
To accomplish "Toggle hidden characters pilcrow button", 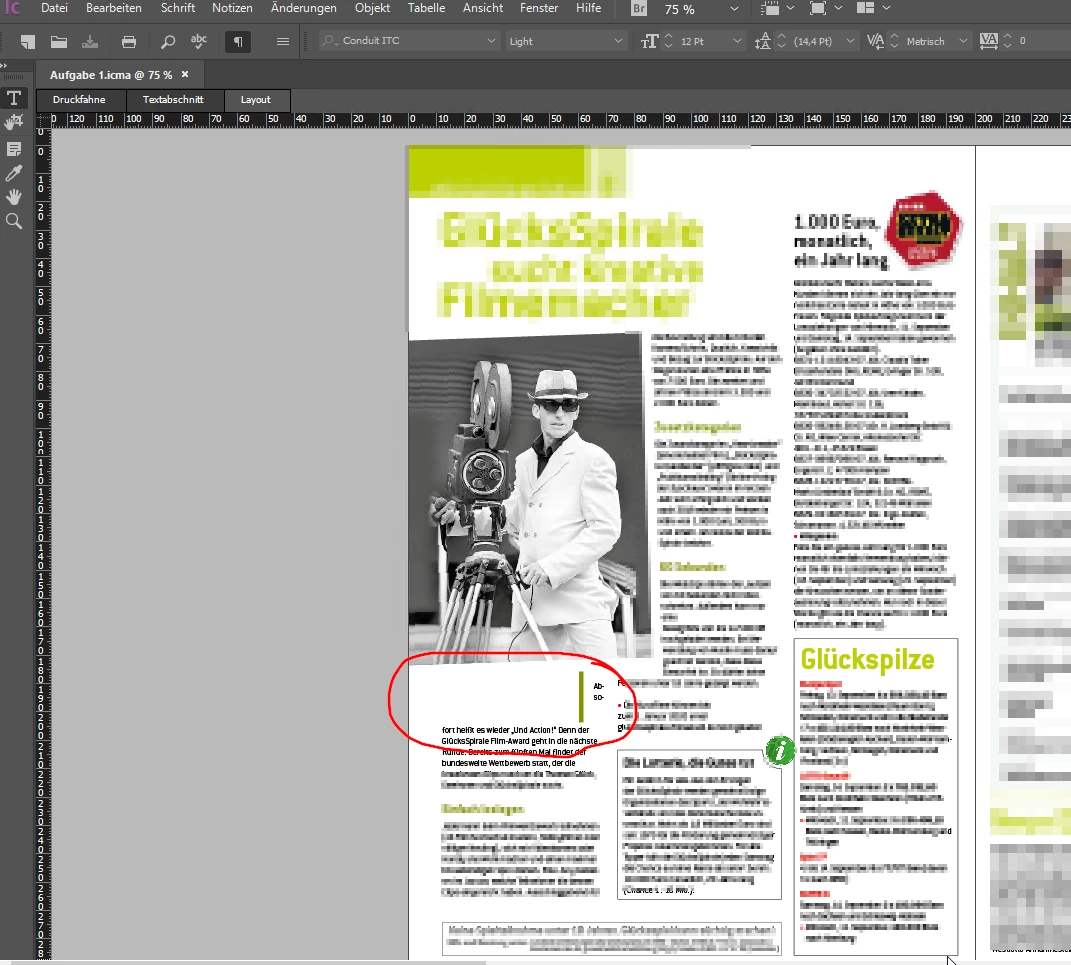I will pyautogui.click(x=238, y=42).
